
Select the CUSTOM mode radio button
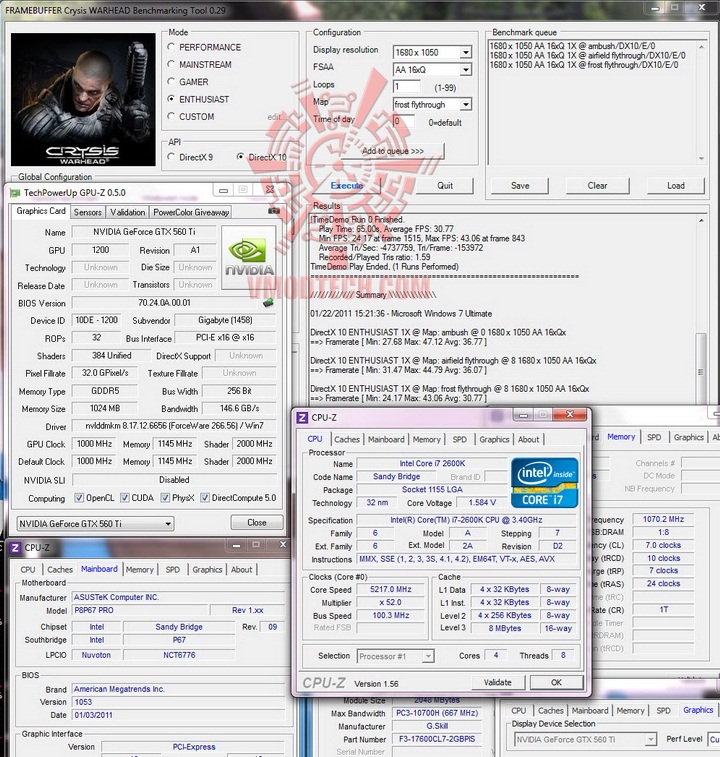tap(171, 116)
